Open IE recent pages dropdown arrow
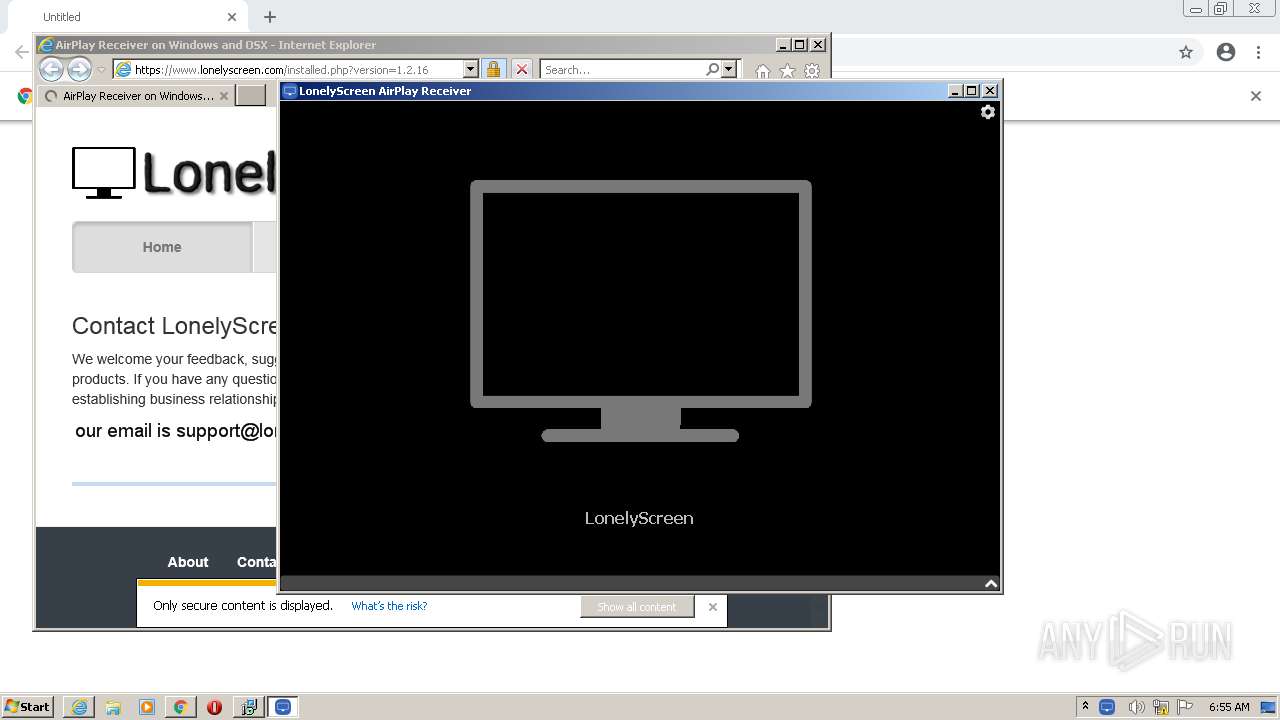The height and width of the screenshot is (720, 1280). (101, 70)
